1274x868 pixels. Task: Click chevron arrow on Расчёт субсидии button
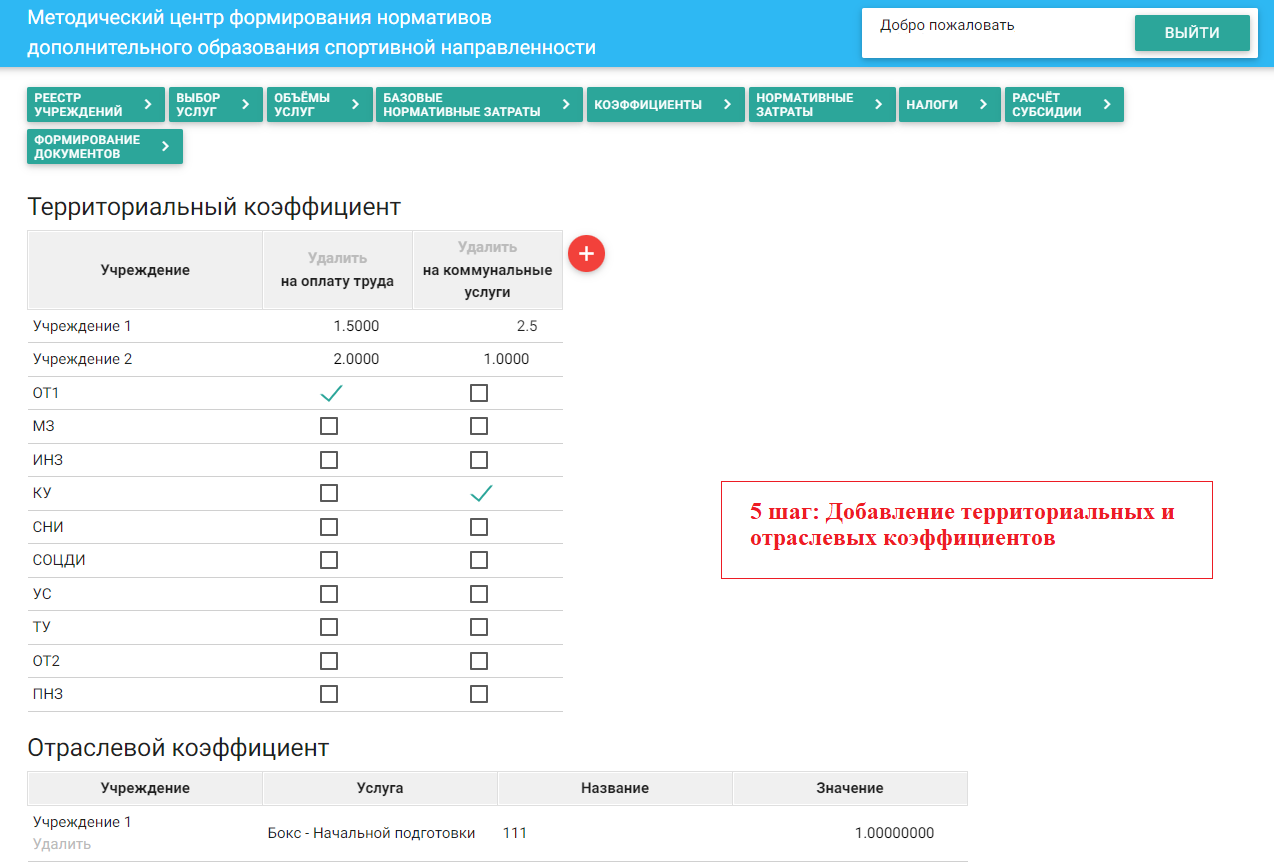(1106, 105)
